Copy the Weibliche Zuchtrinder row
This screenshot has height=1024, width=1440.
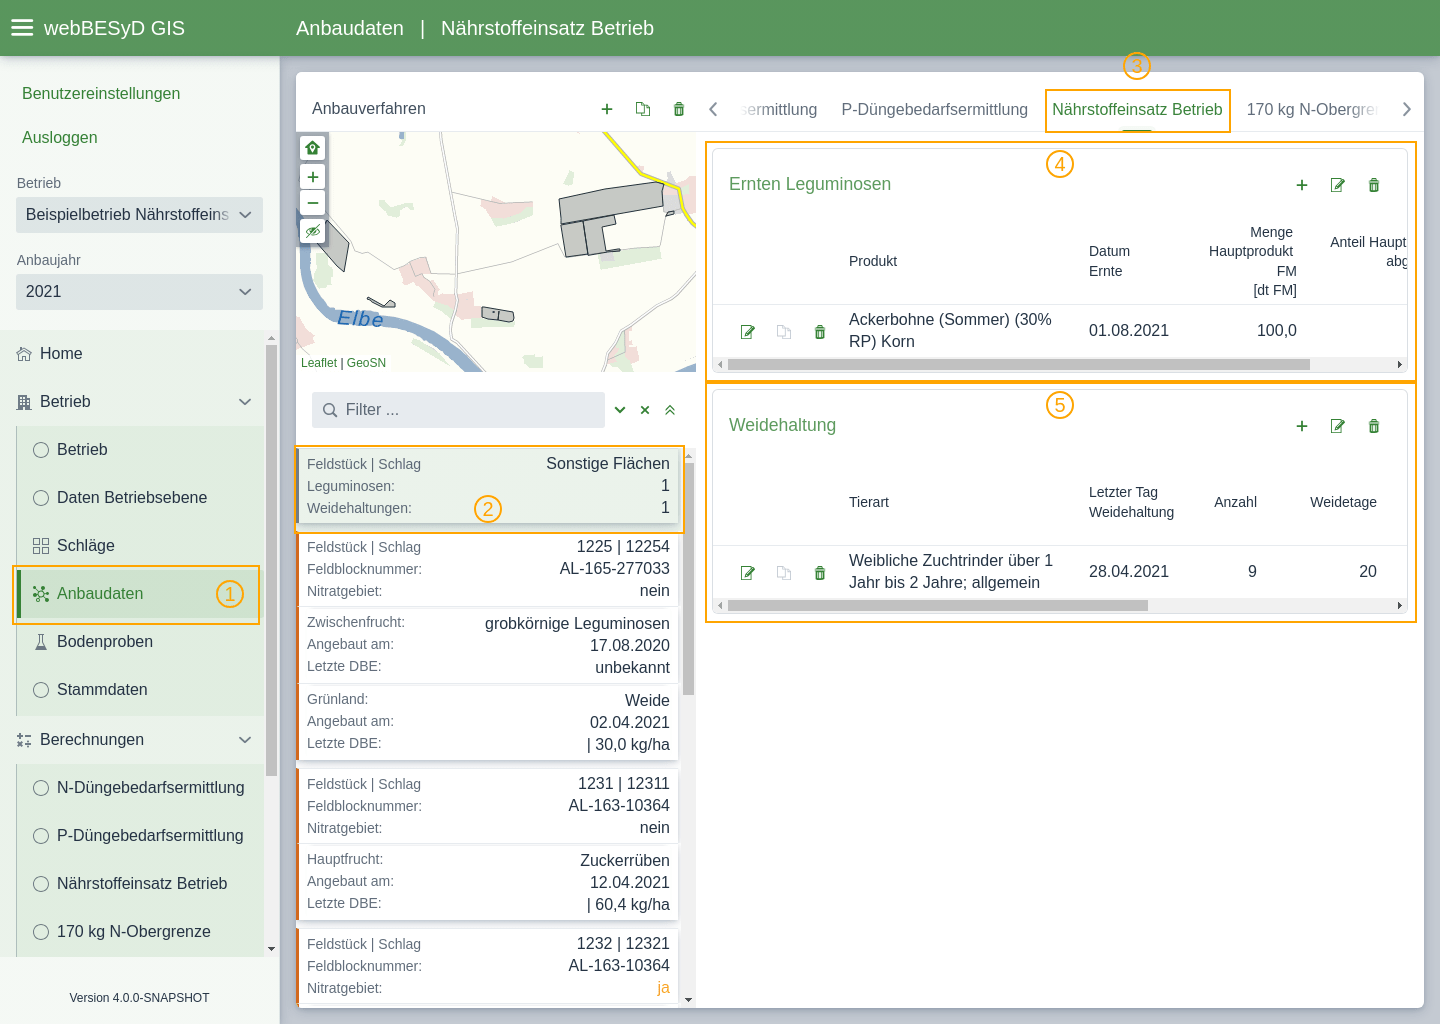(784, 573)
